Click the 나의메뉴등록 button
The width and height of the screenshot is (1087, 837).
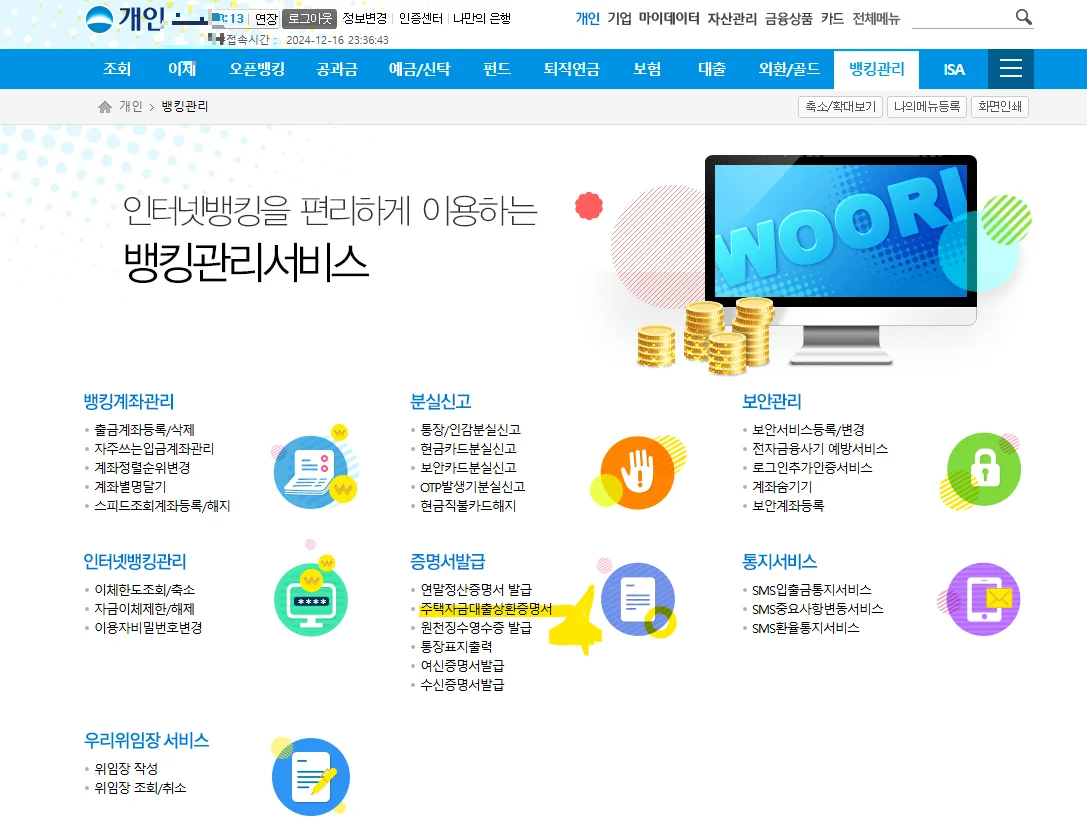coord(927,107)
